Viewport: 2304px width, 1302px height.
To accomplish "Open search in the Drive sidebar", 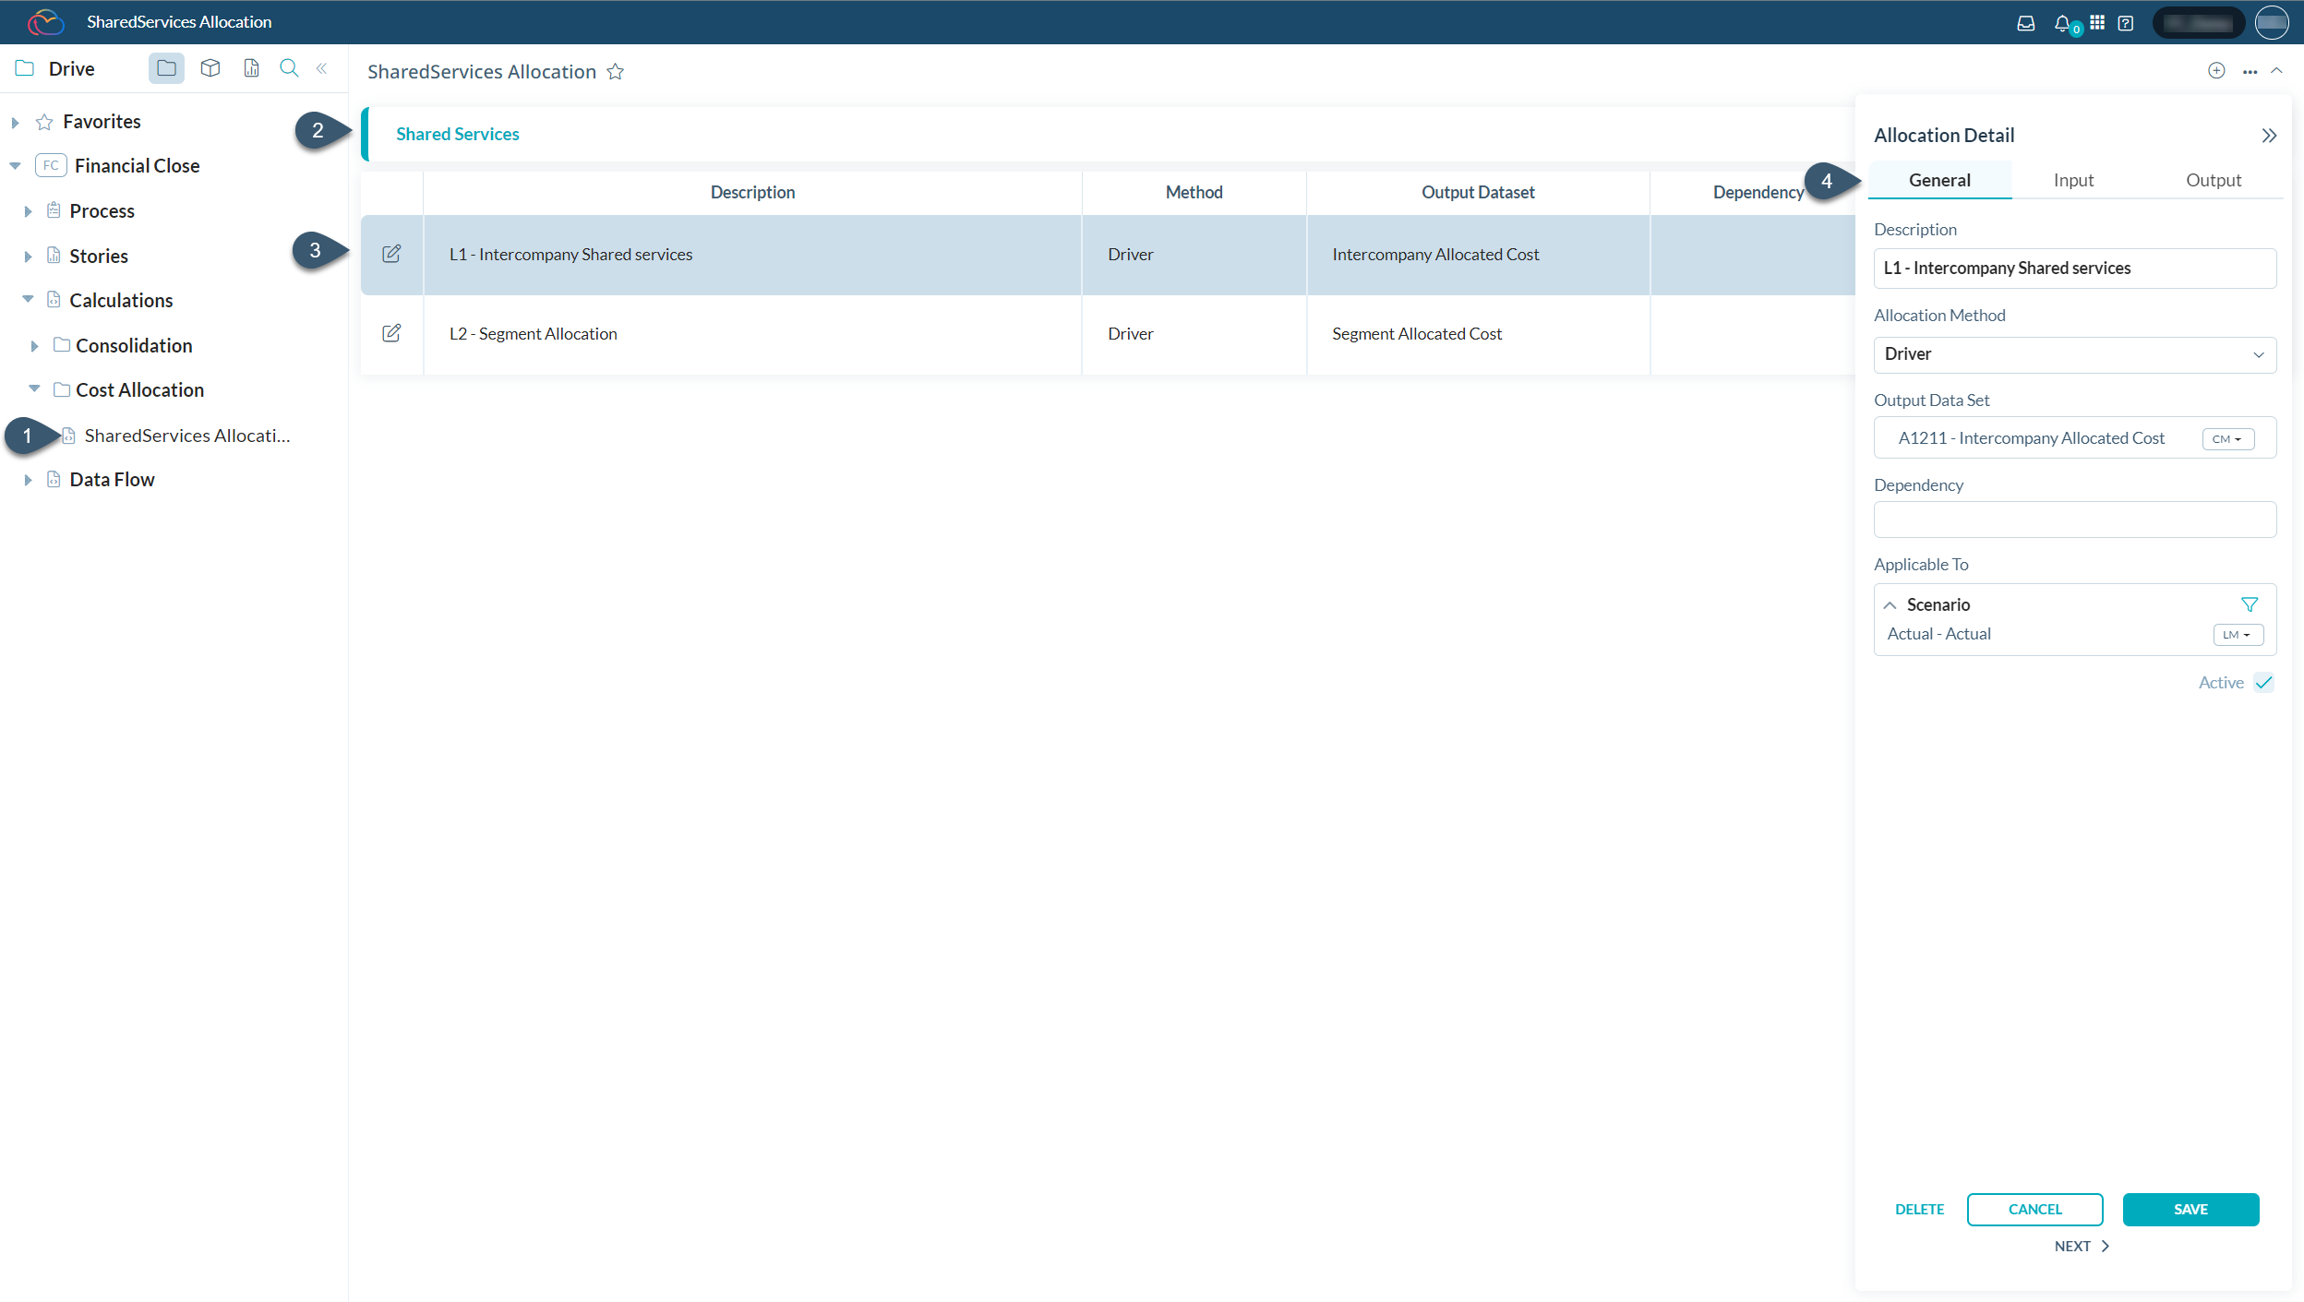I will pos(289,68).
